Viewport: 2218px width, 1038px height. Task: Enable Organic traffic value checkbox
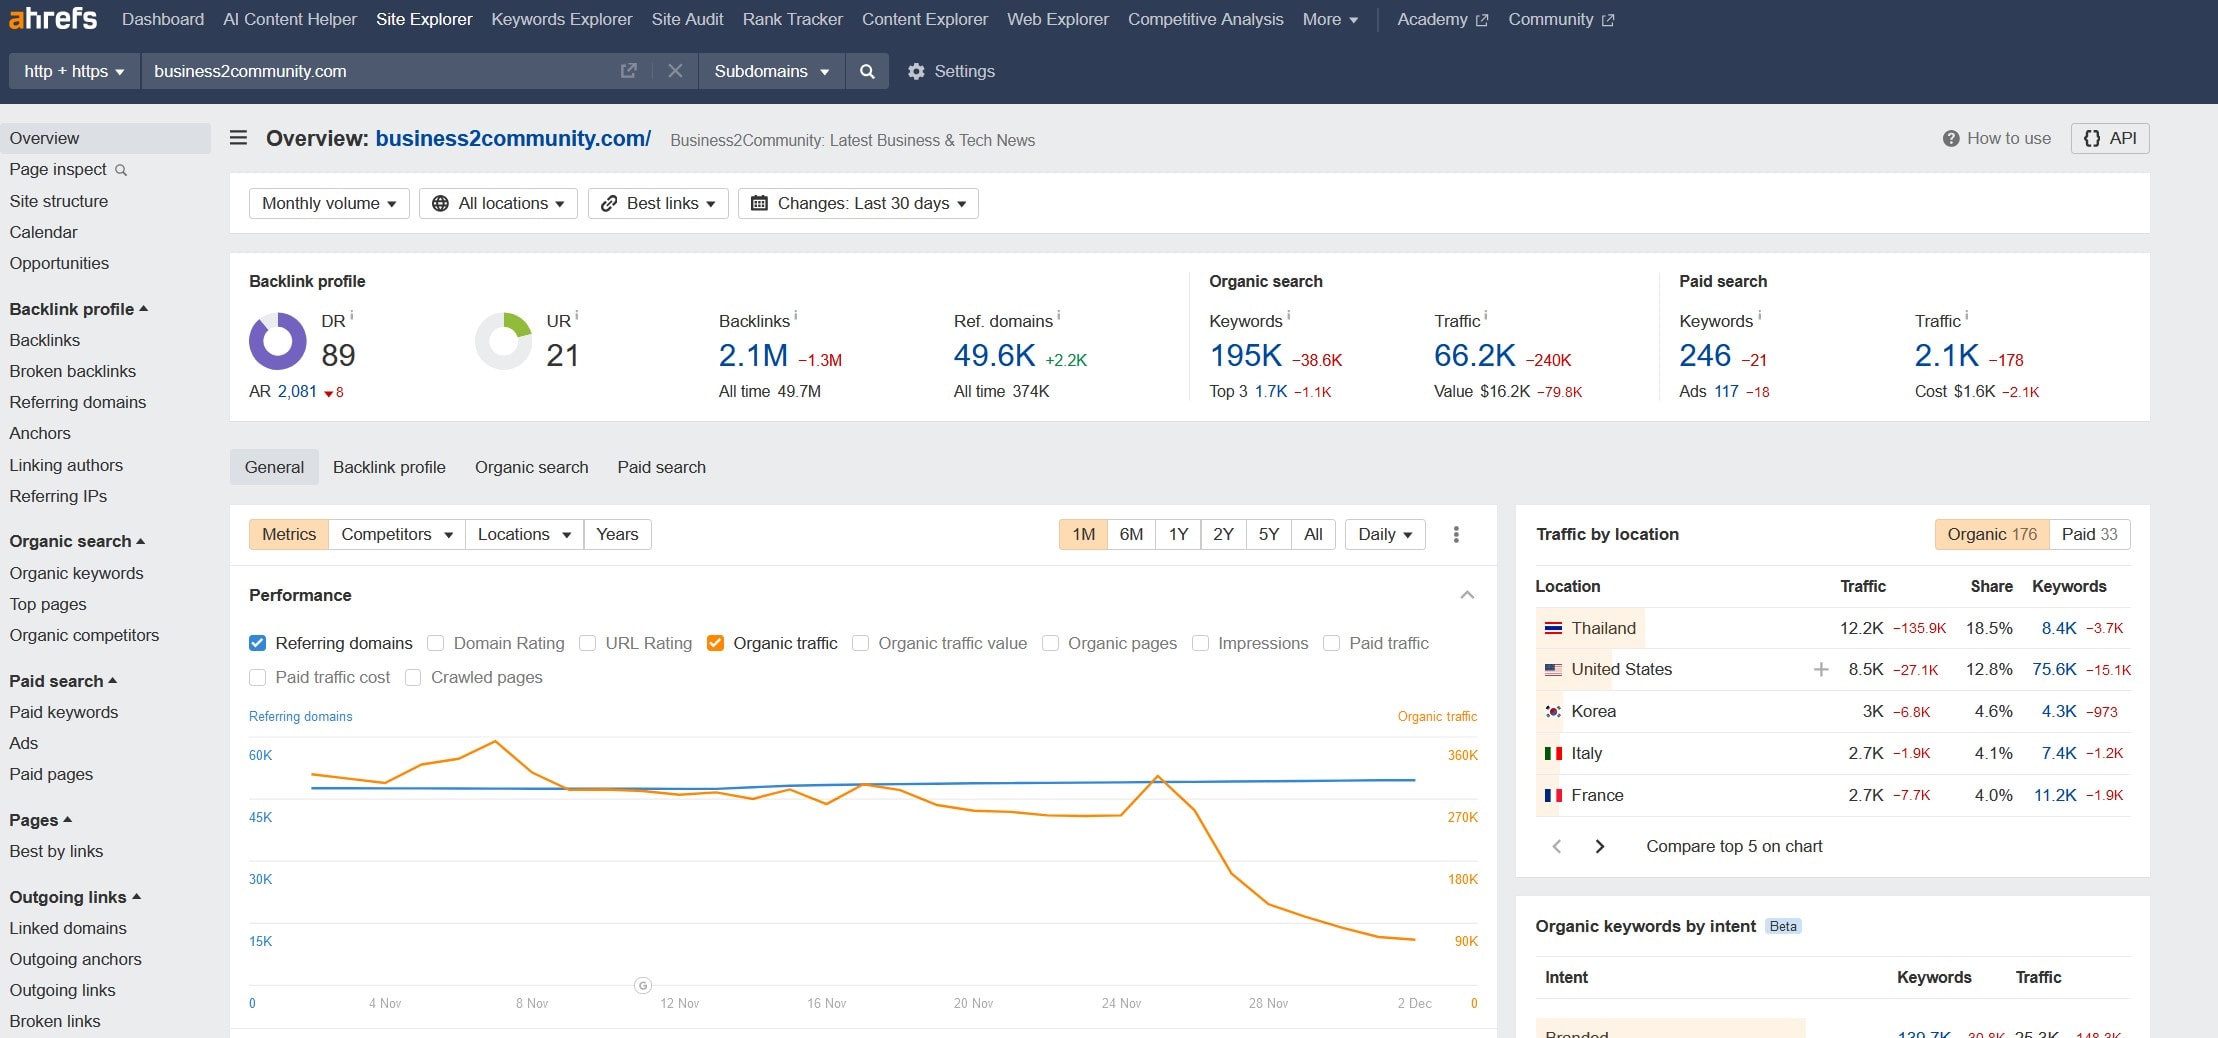coord(860,643)
